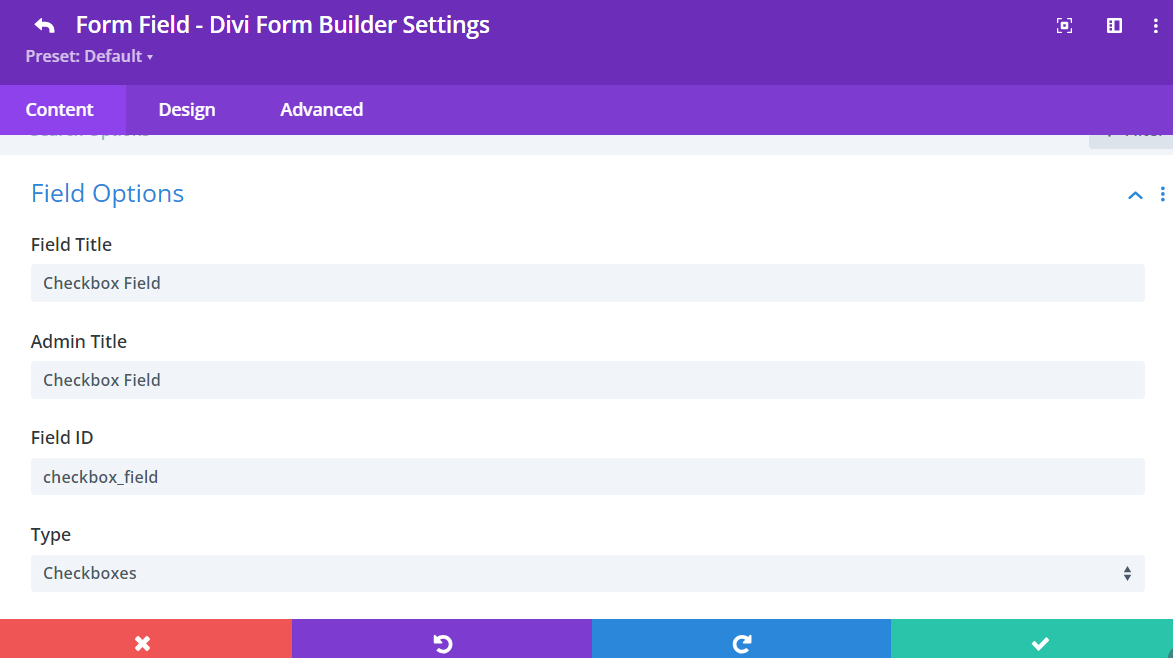Open the Field Options three-dot menu
Viewport: 1173px width, 658px height.
[1162, 195]
